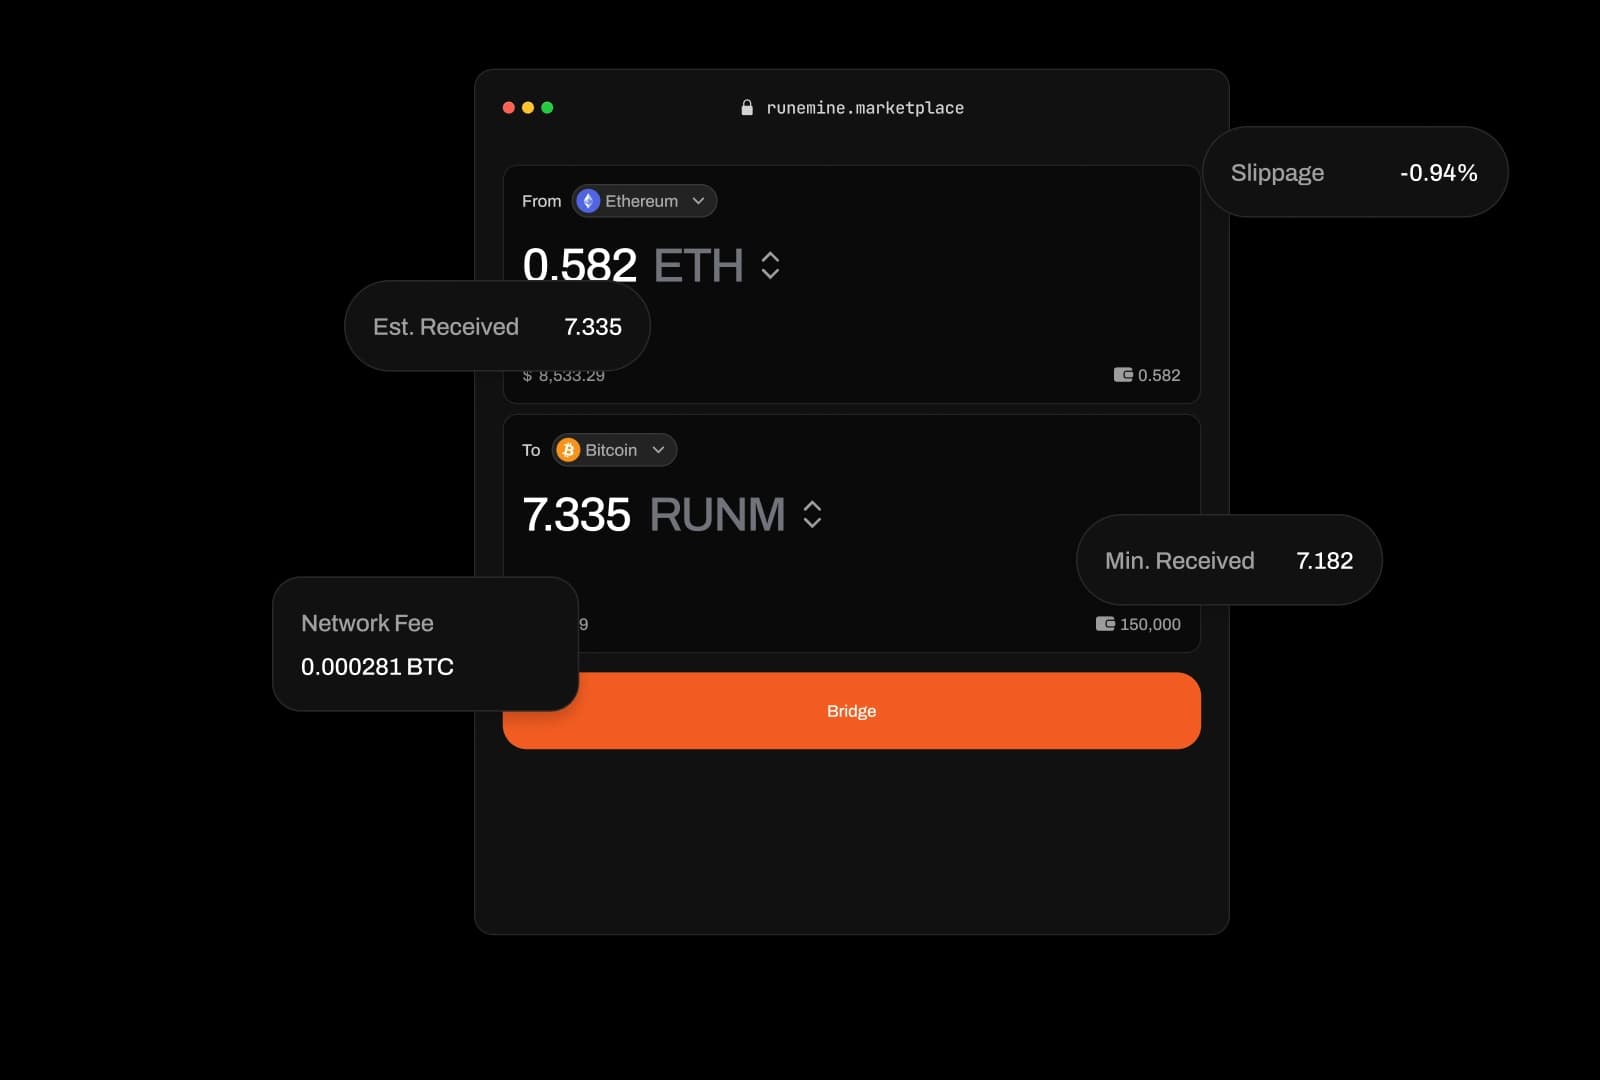1600x1080 pixels.
Task: Open the ETH token selector arrows
Action: (x=770, y=265)
